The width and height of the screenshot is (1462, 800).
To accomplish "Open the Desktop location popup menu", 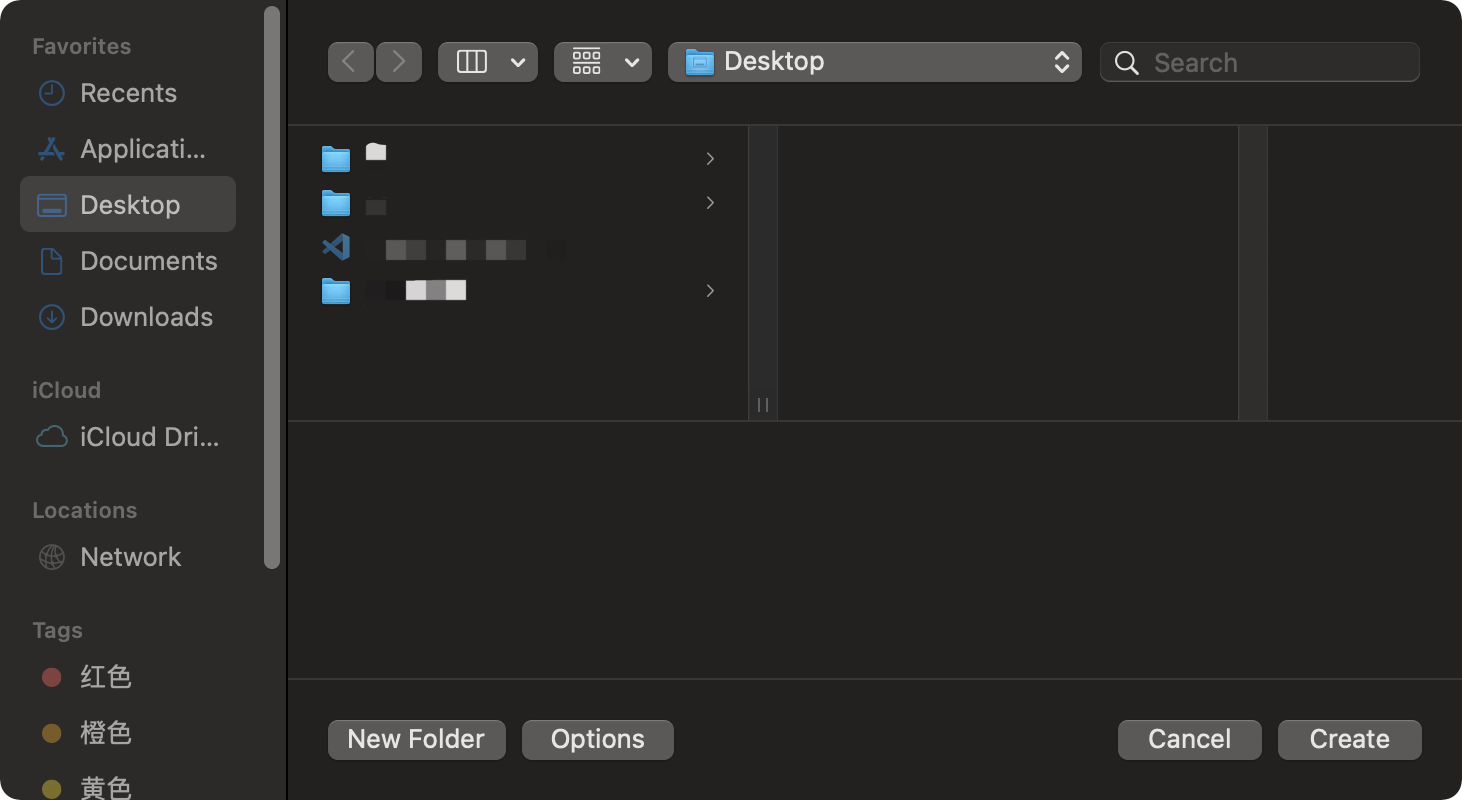I will coord(874,62).
